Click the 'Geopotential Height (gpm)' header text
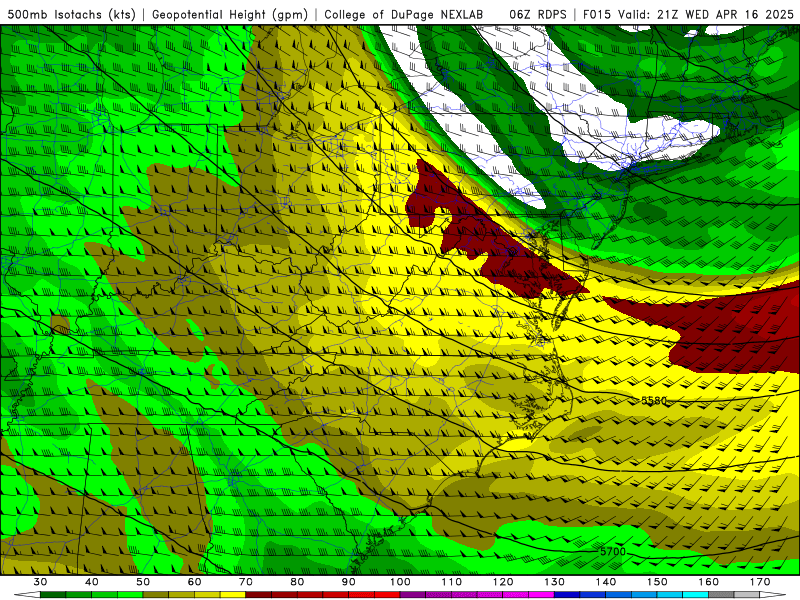This screenshot has width=800, height=600. tap(230, 15)
